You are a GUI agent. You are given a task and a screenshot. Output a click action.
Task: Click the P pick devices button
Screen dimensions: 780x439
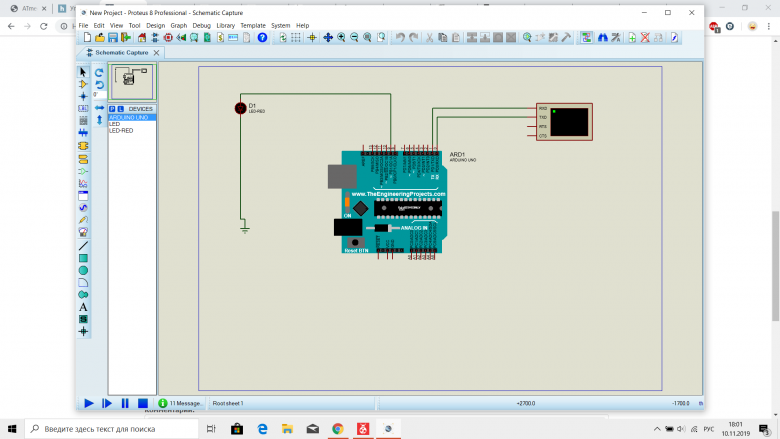pos(112,109)
